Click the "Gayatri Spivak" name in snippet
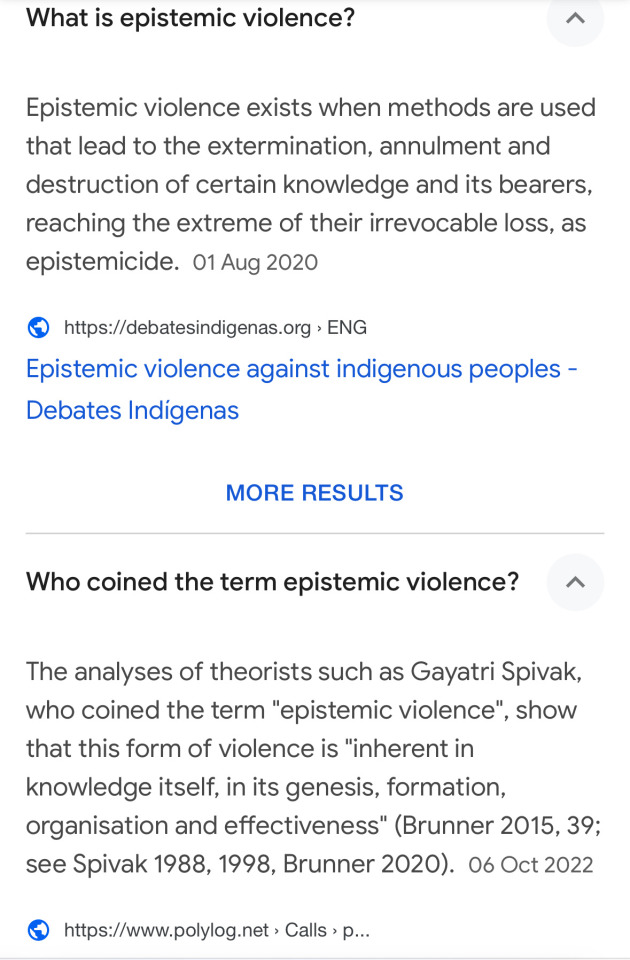630x960 pixels. point(495,672)
